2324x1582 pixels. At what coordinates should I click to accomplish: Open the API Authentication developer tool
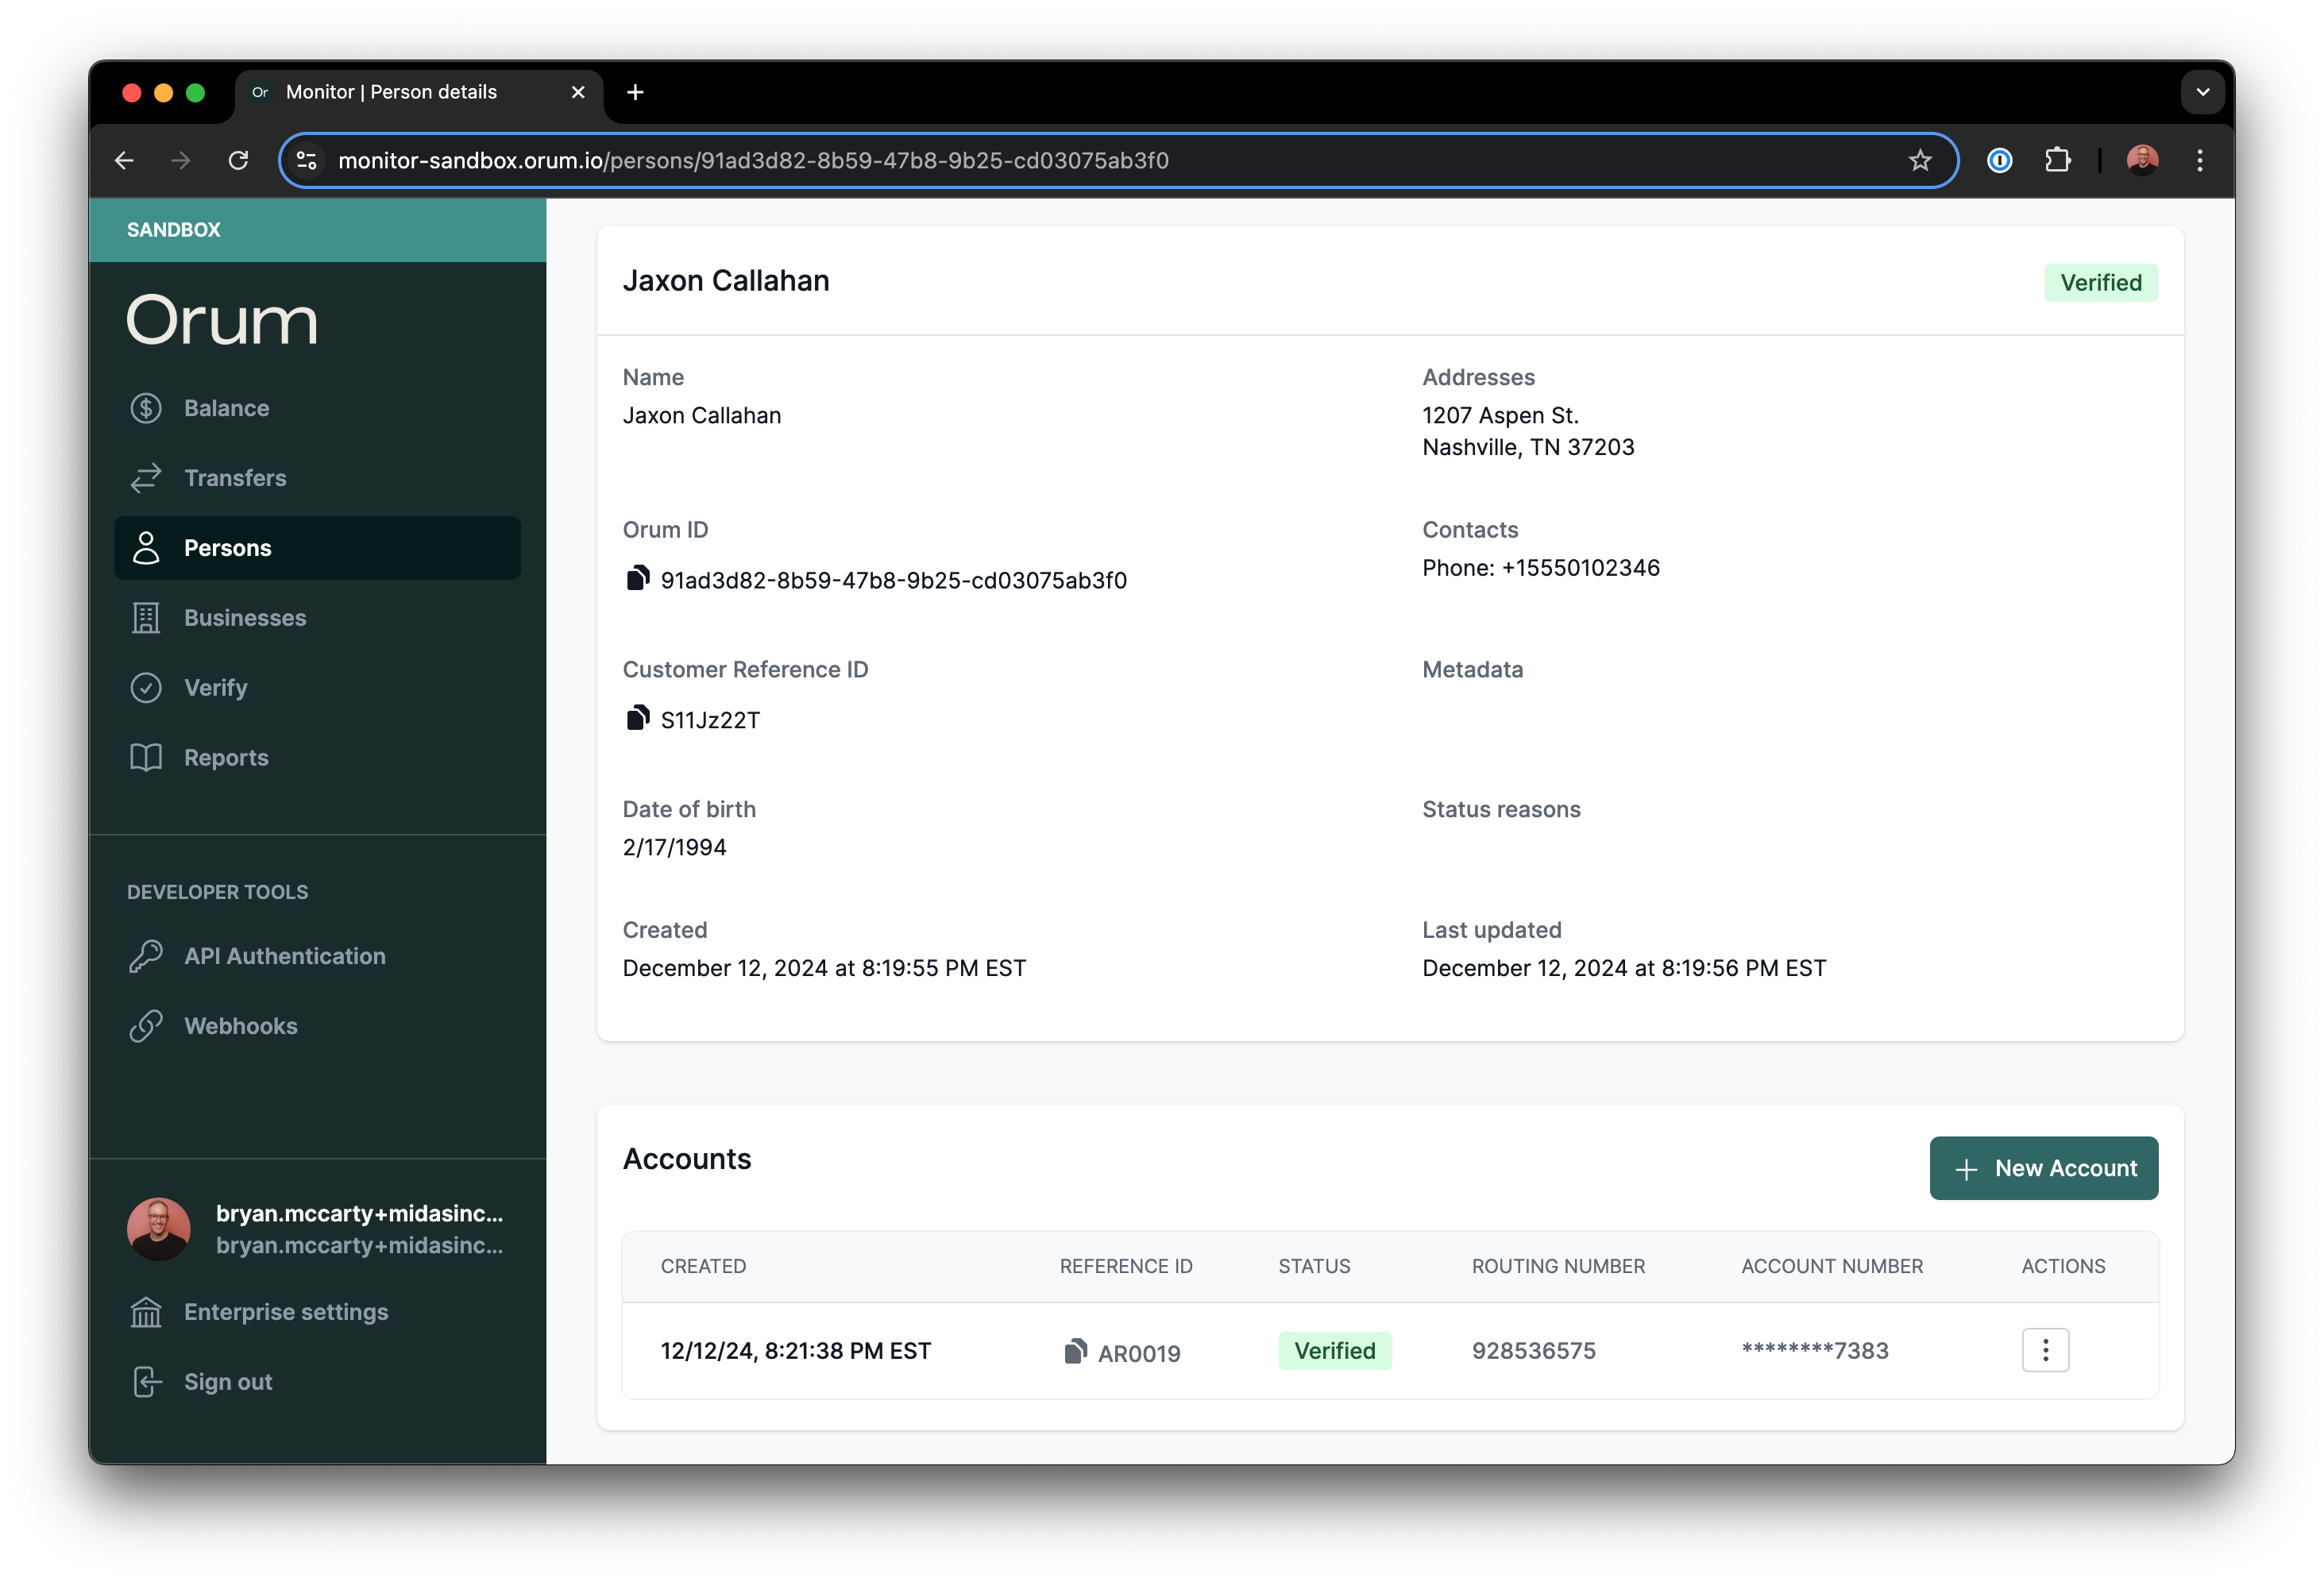284,956
